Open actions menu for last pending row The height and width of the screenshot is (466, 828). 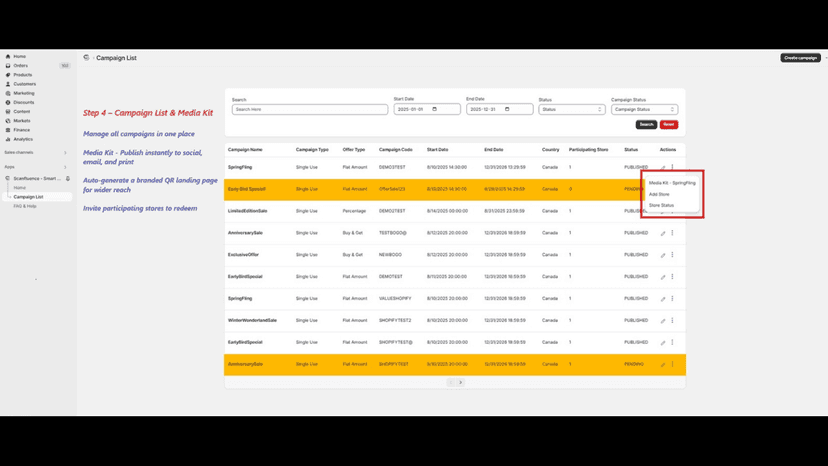(672, 364)
